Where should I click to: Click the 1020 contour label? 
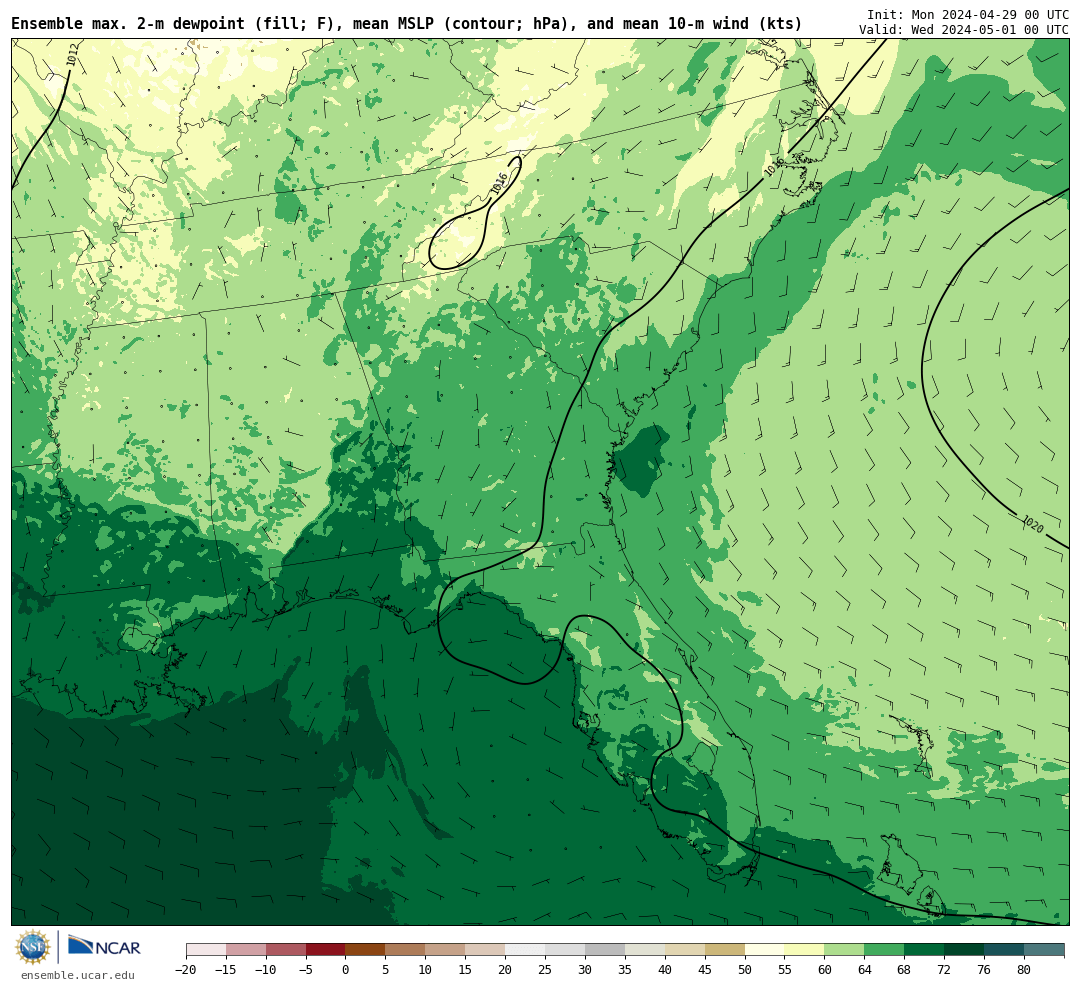1032,524
